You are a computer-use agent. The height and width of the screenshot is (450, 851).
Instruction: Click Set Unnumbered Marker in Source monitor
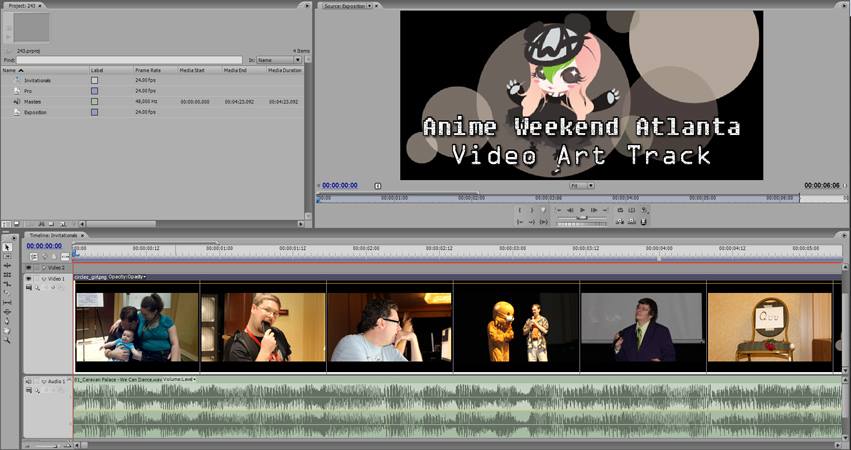tap(543, 210)
